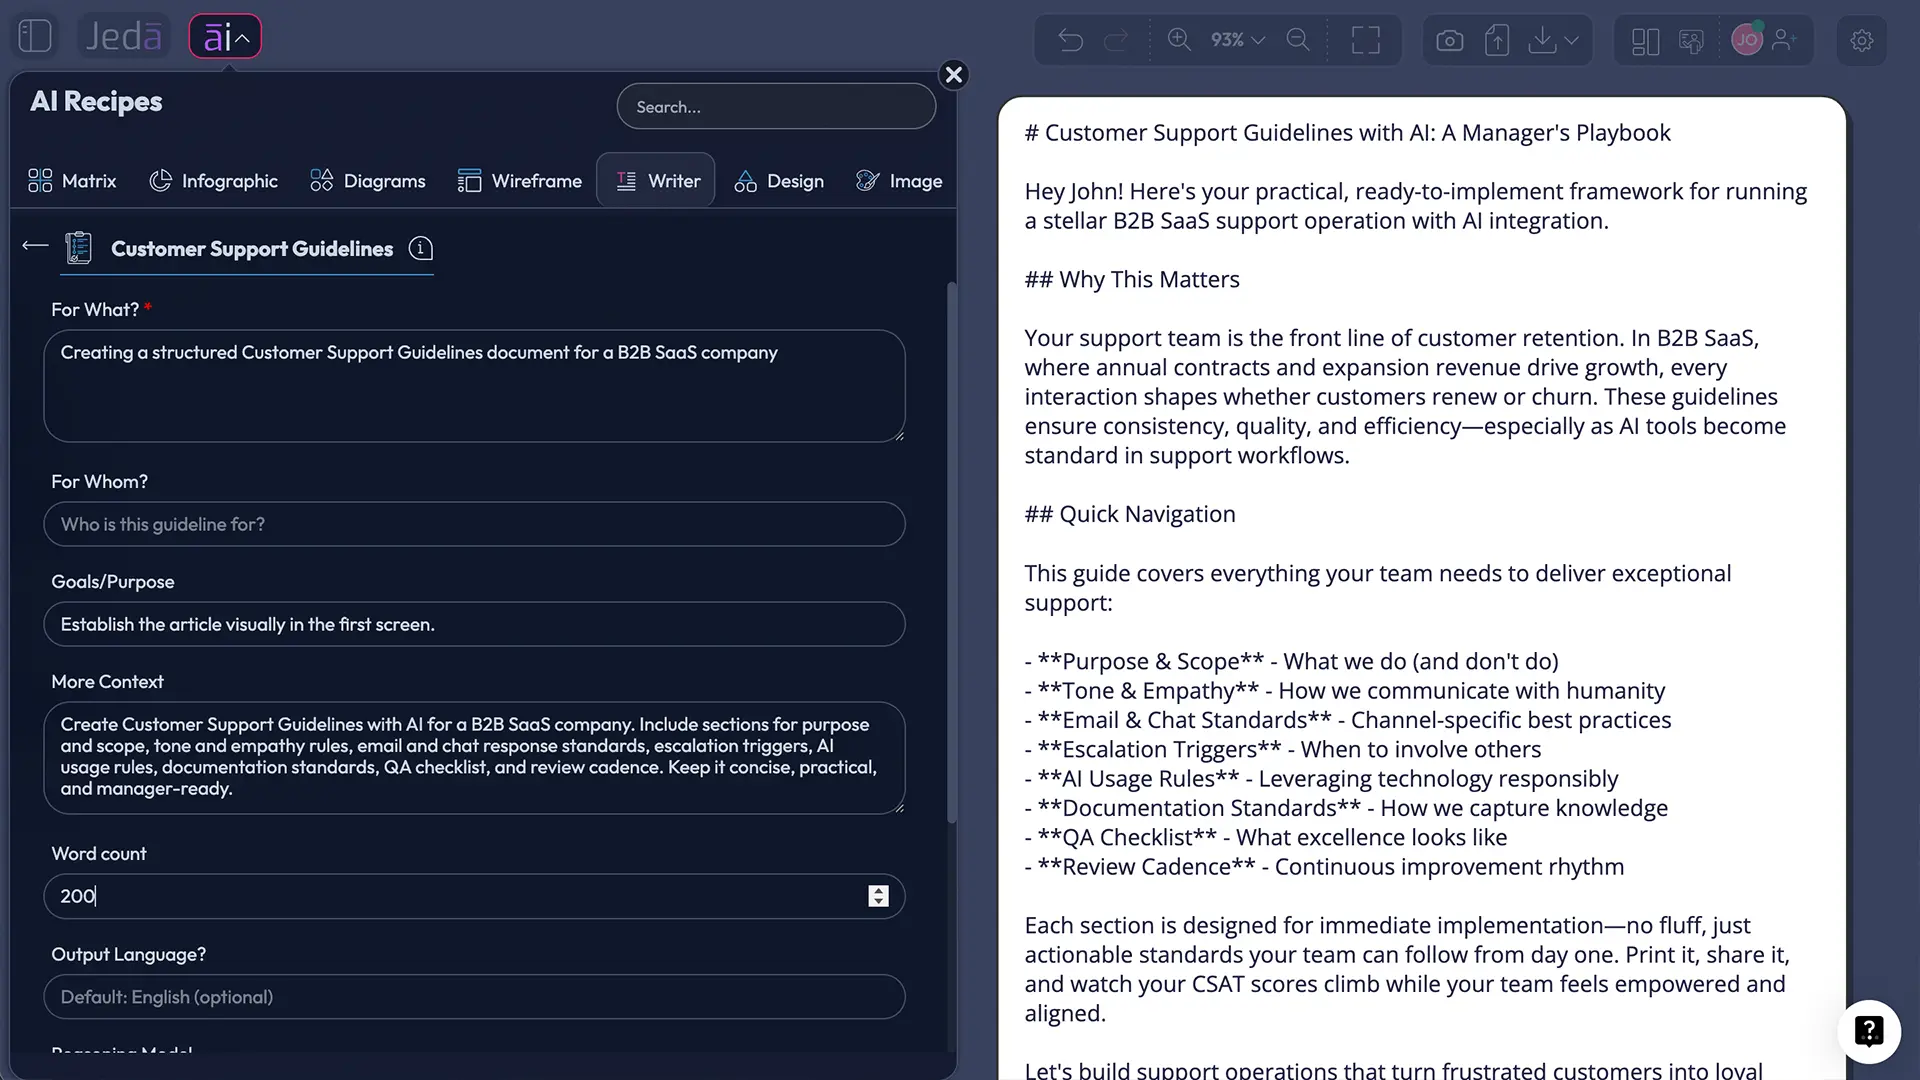Open settings gear
This screenshot has height=1080, width=1920.
(x=1861, y=41)
